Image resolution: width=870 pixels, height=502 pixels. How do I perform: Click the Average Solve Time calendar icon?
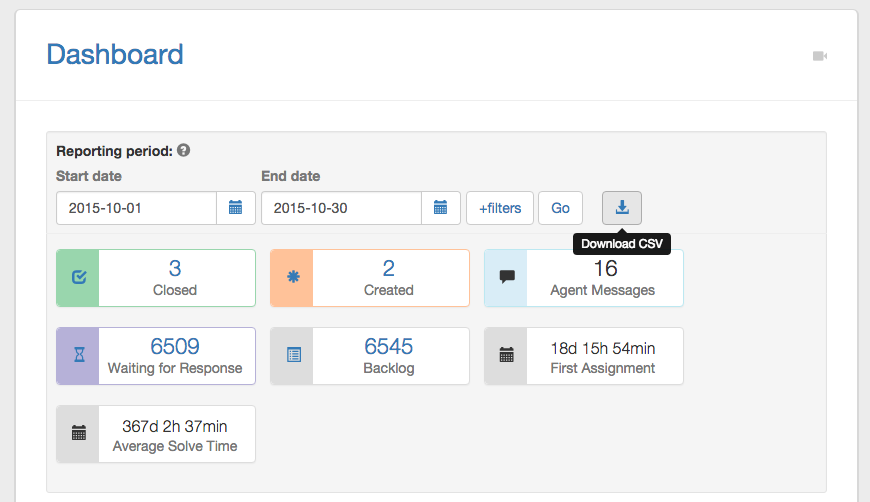[78, 434]
